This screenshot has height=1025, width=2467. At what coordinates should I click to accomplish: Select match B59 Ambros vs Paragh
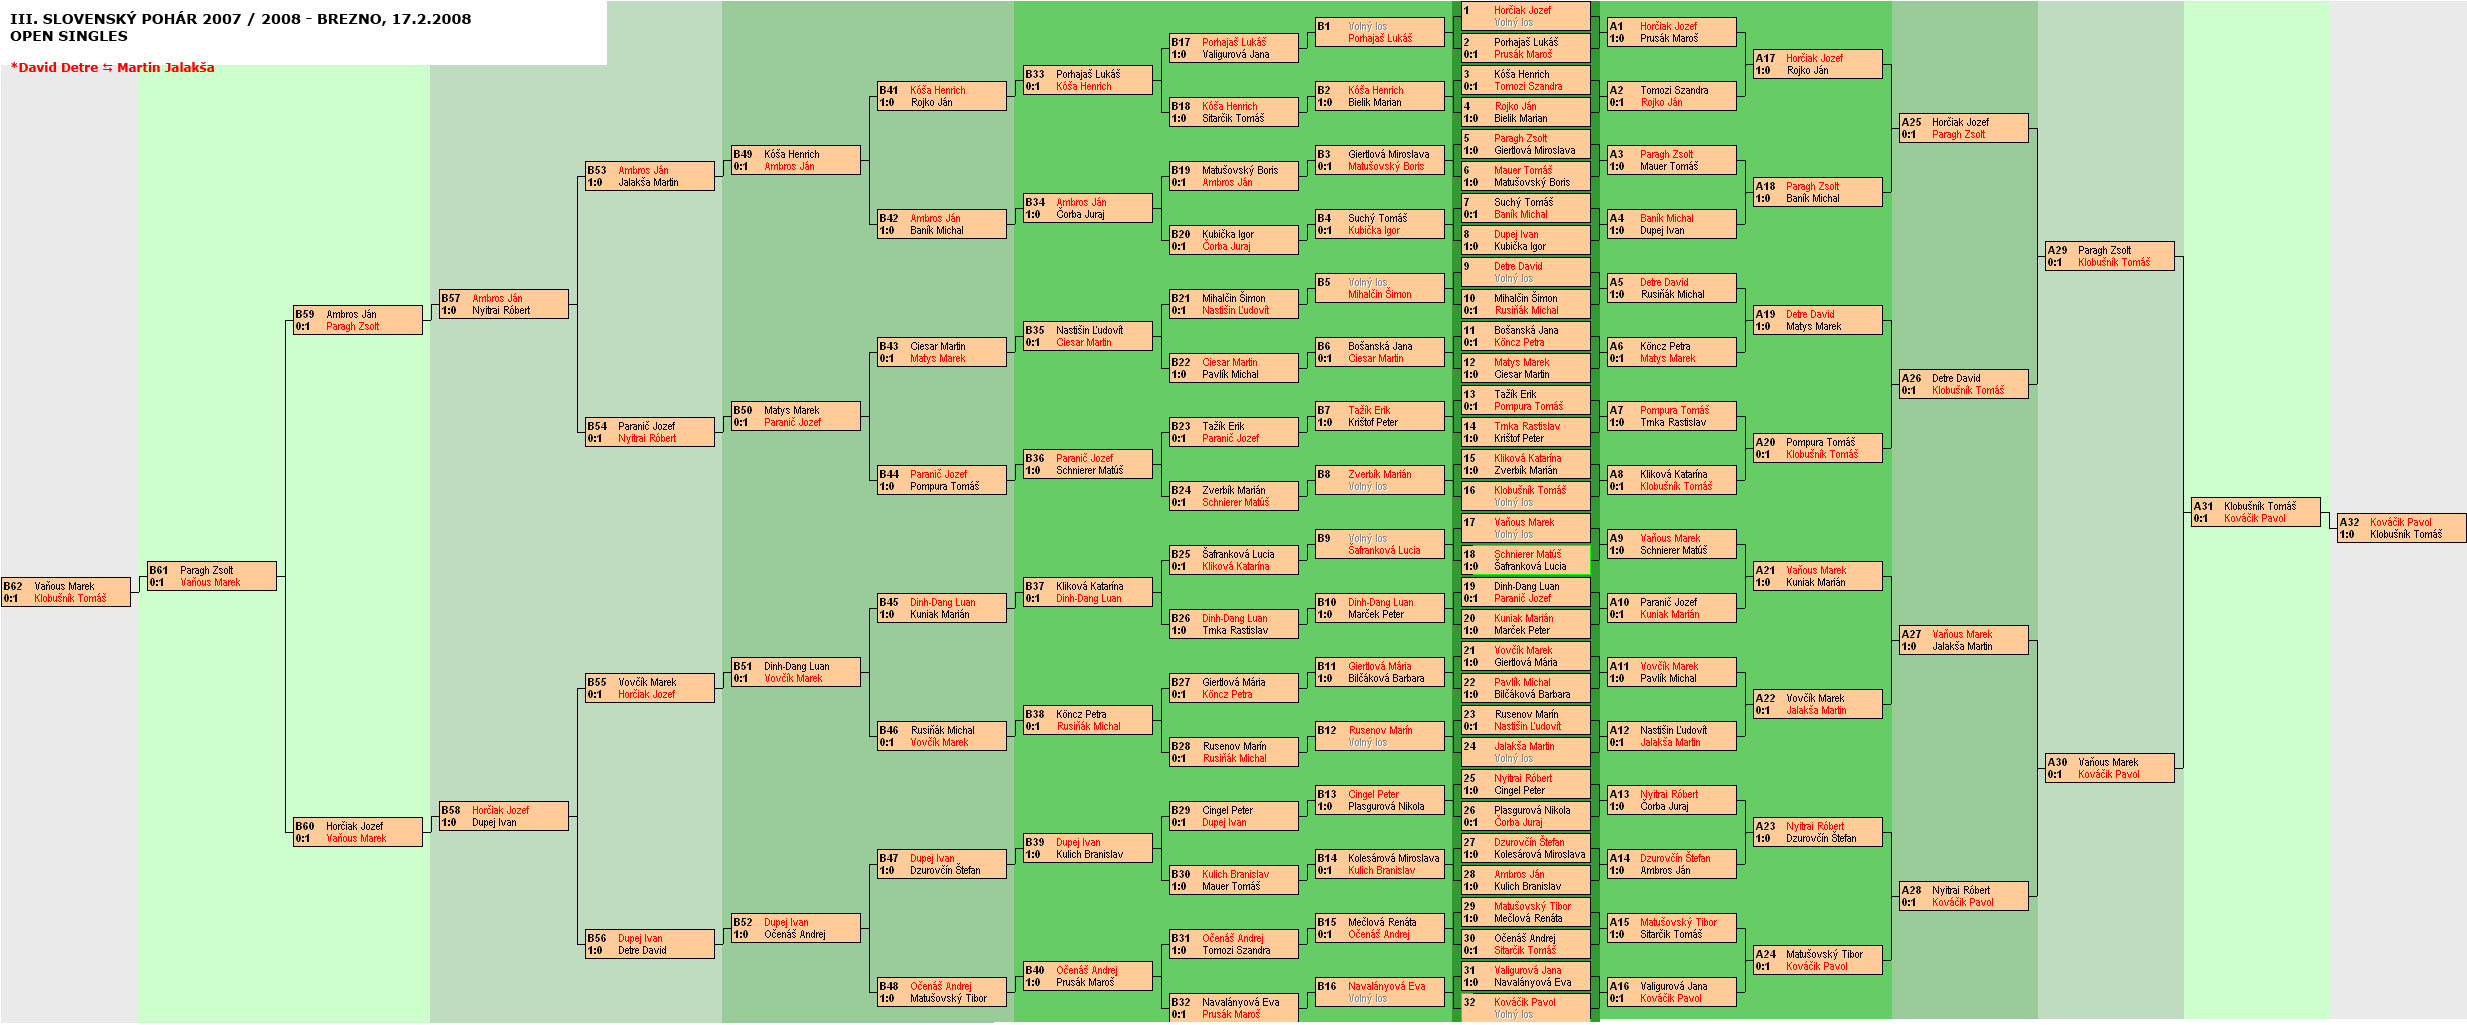358,320
